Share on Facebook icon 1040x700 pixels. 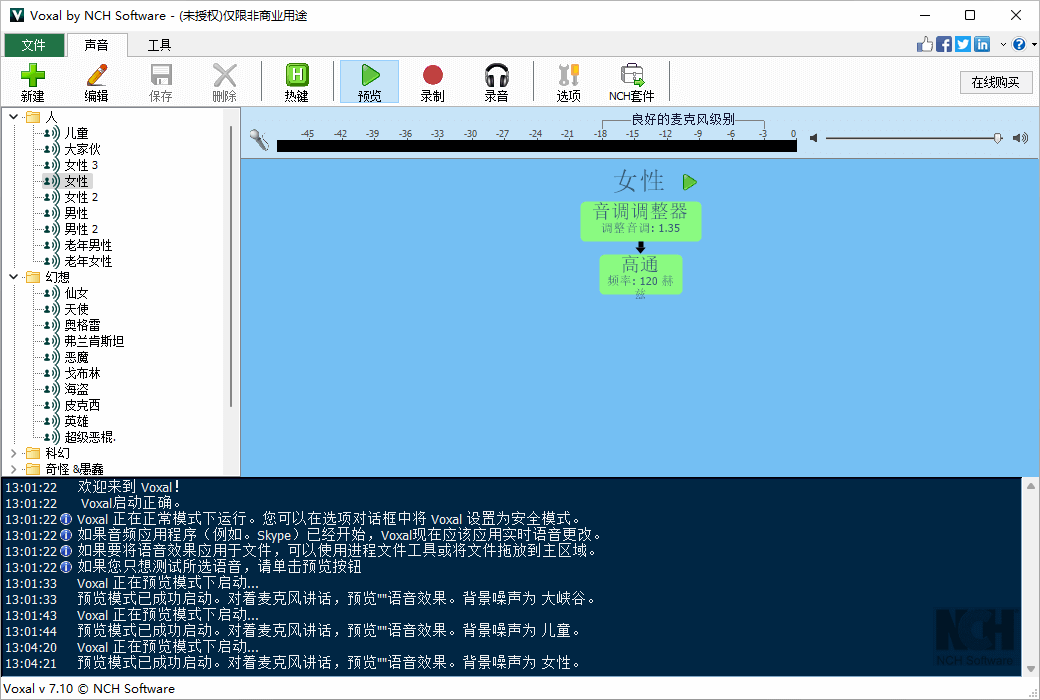(x=944, y=44)
